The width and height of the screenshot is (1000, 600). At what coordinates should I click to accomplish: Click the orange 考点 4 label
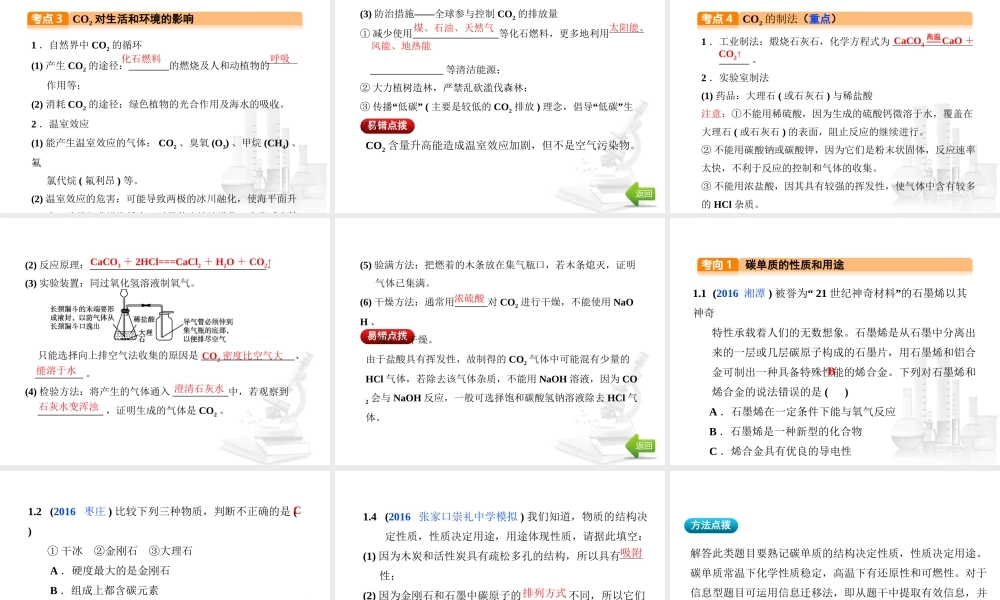717,19
